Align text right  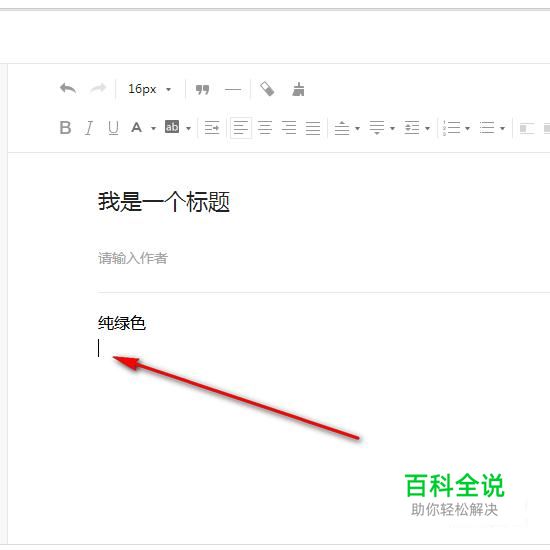[289, 128]
